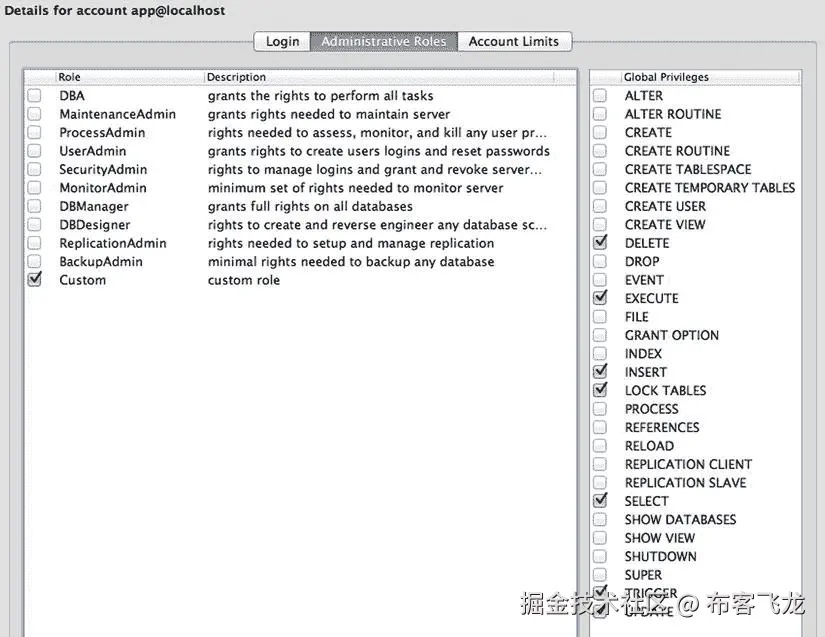Click 'minimal rights needed to backup any database'
Viewport: 825px width, 637px height.
tap(351, 261)
